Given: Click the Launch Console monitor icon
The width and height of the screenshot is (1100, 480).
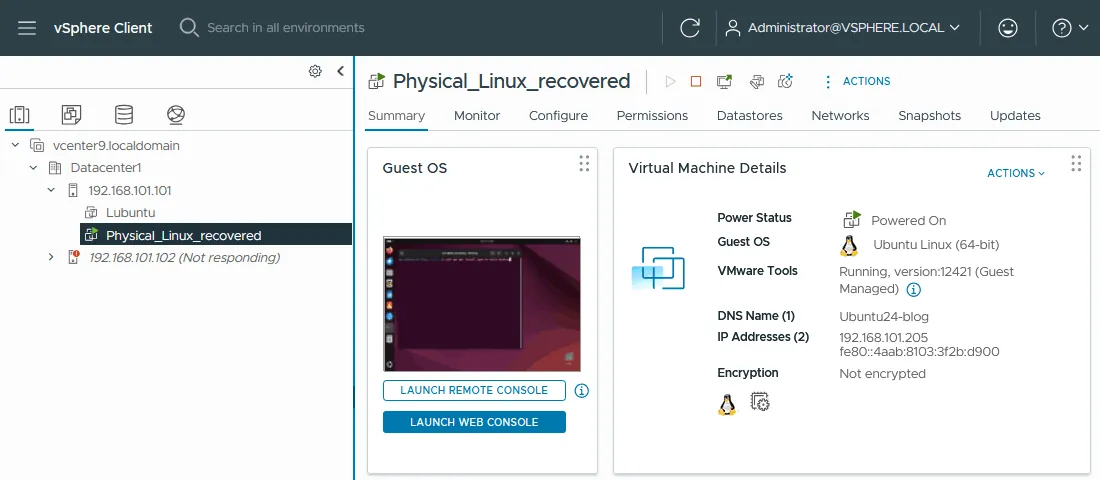Looking at the screenshot, I should (725, 81).
